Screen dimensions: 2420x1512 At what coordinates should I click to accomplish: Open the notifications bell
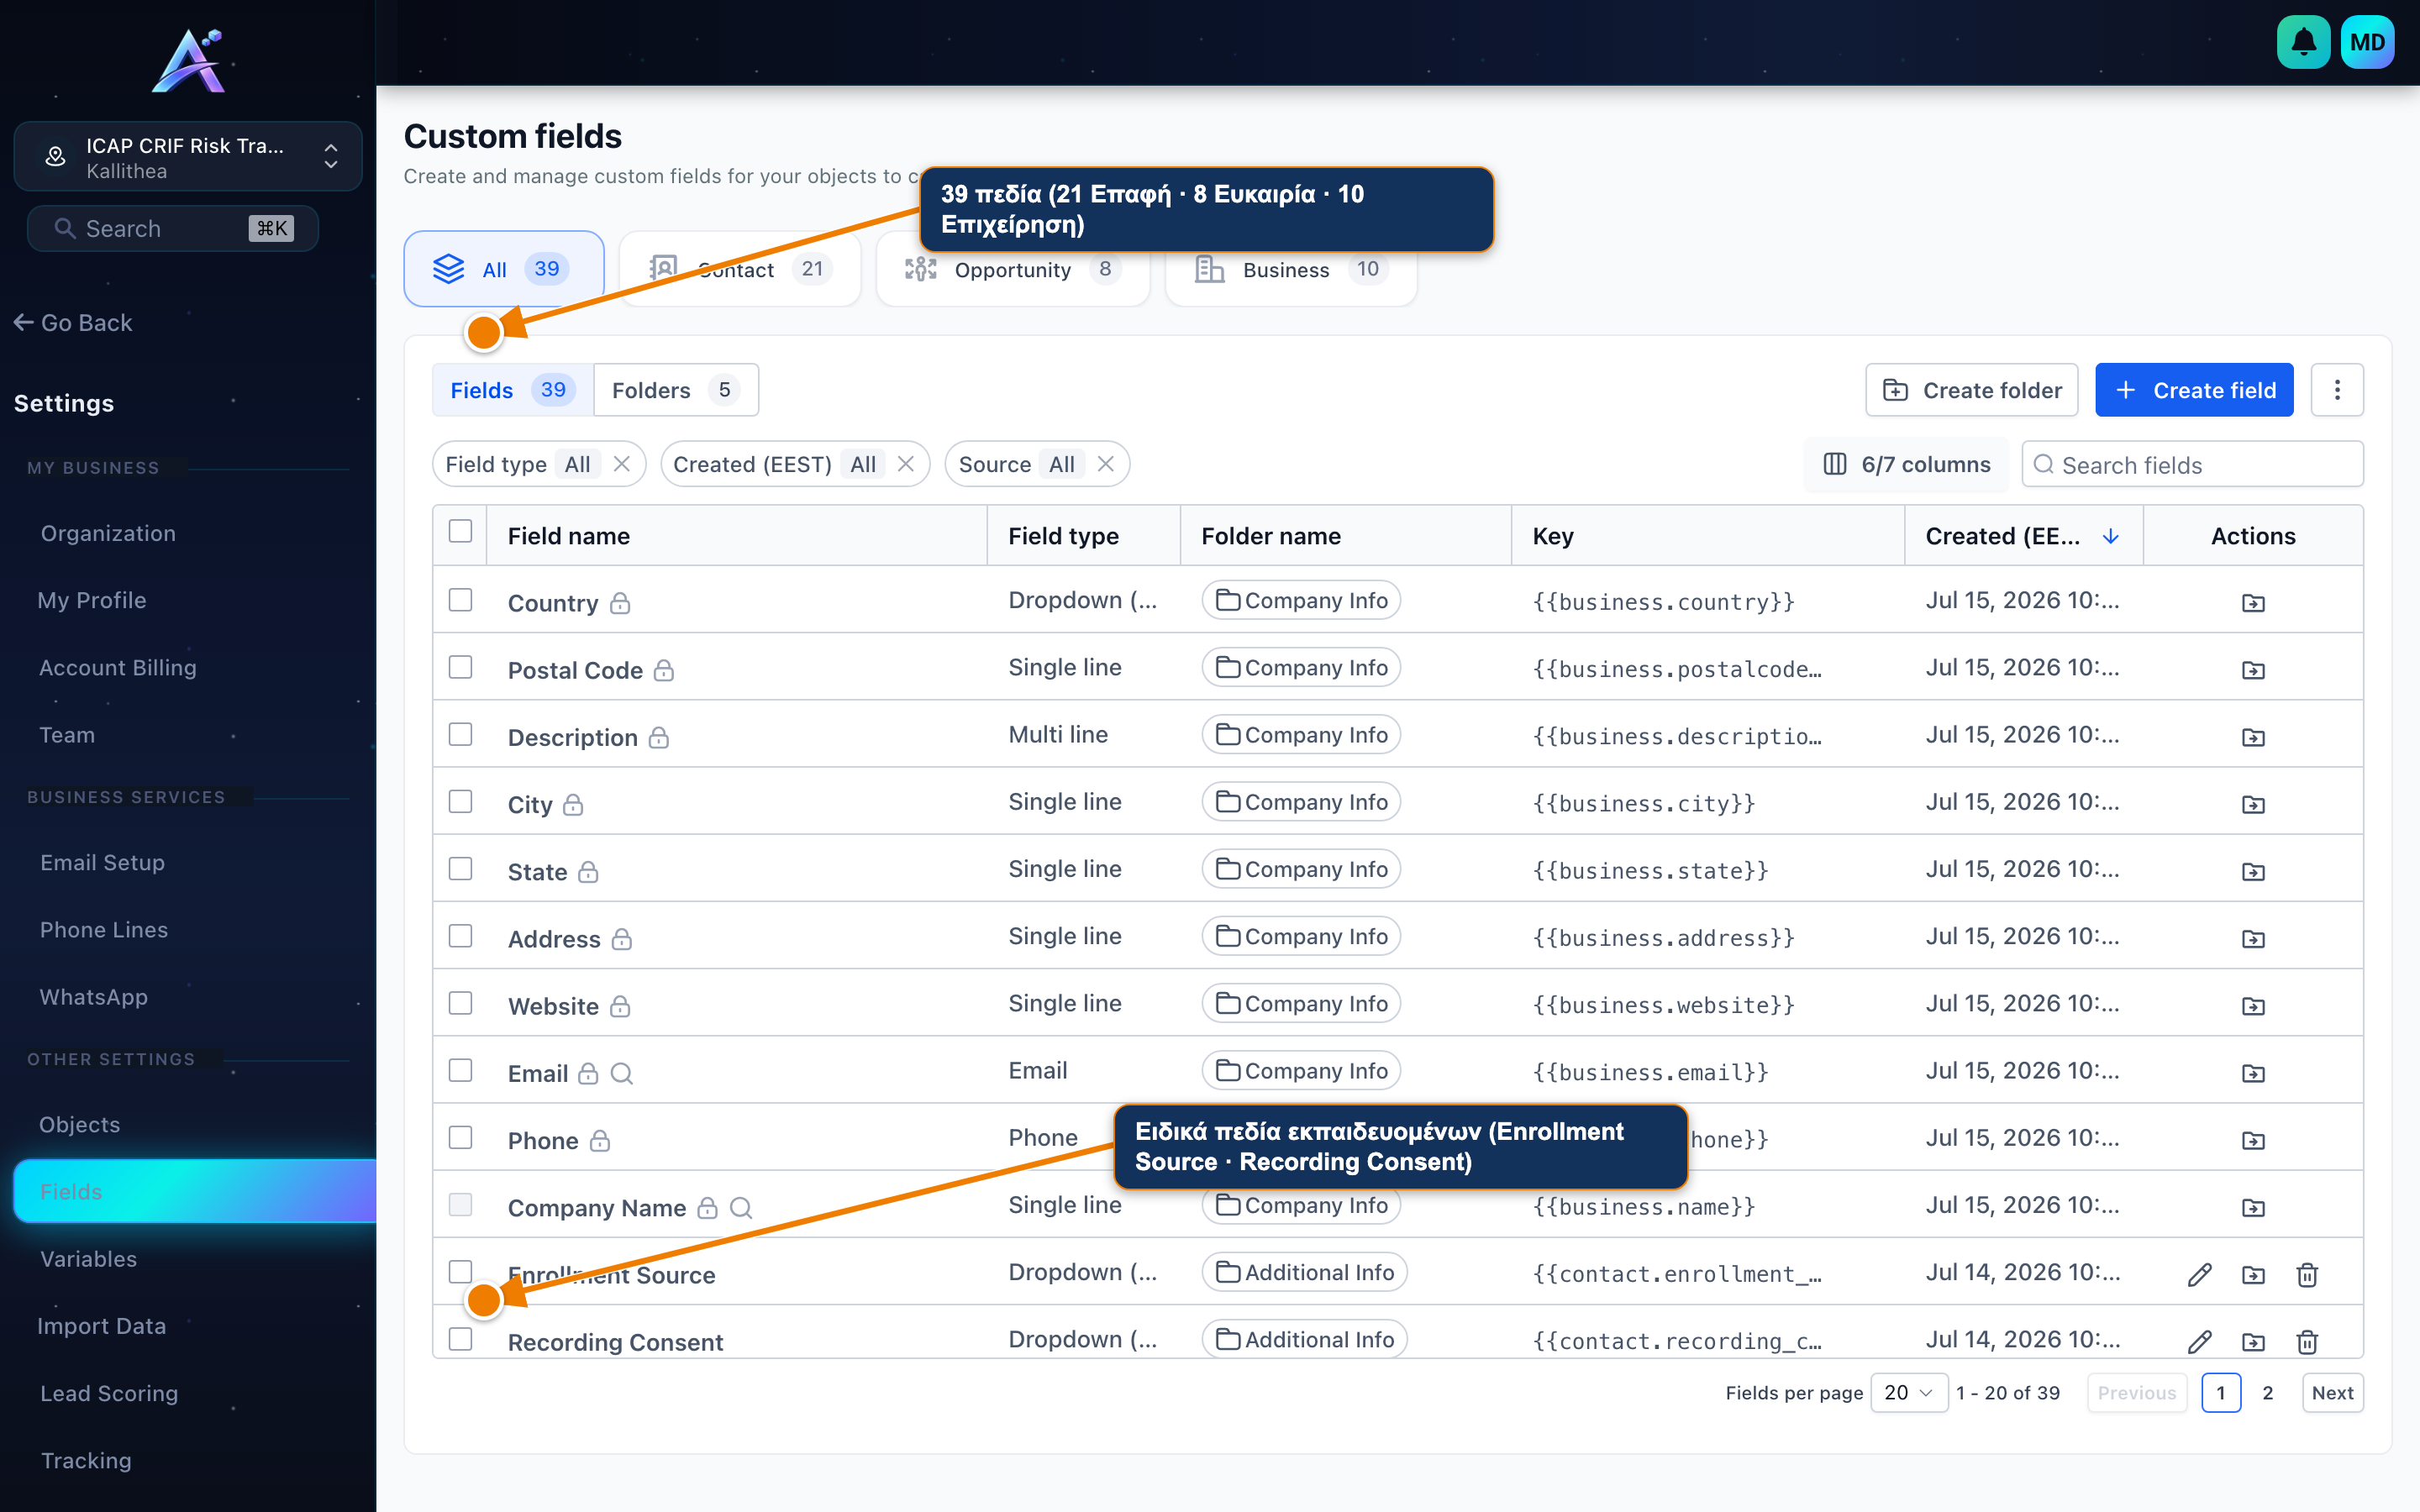pyautogui.click(x=2303, y=42)
